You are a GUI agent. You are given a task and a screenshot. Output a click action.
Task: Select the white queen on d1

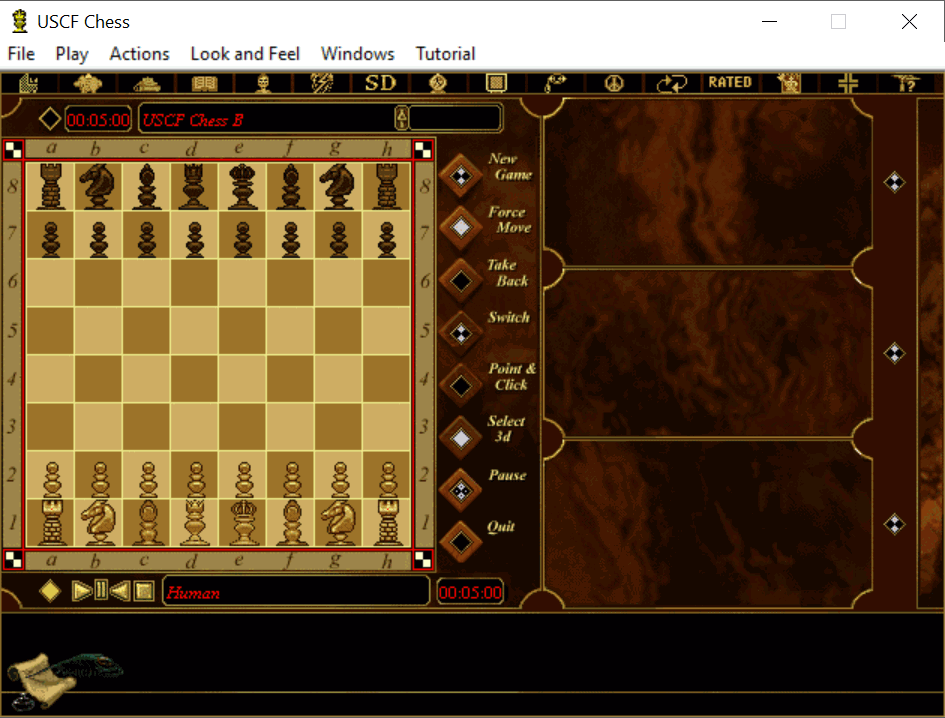click(x=195, y=523)
